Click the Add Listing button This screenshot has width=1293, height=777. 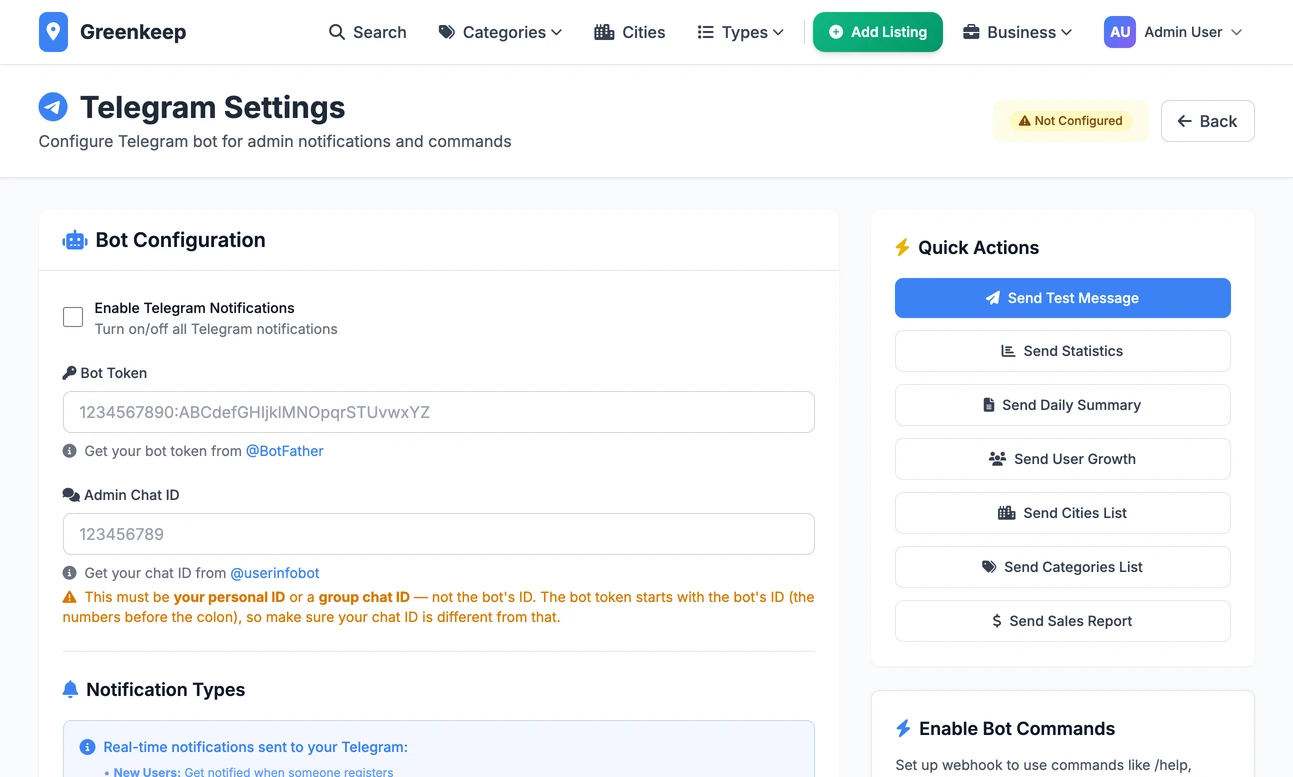point(878,32)
